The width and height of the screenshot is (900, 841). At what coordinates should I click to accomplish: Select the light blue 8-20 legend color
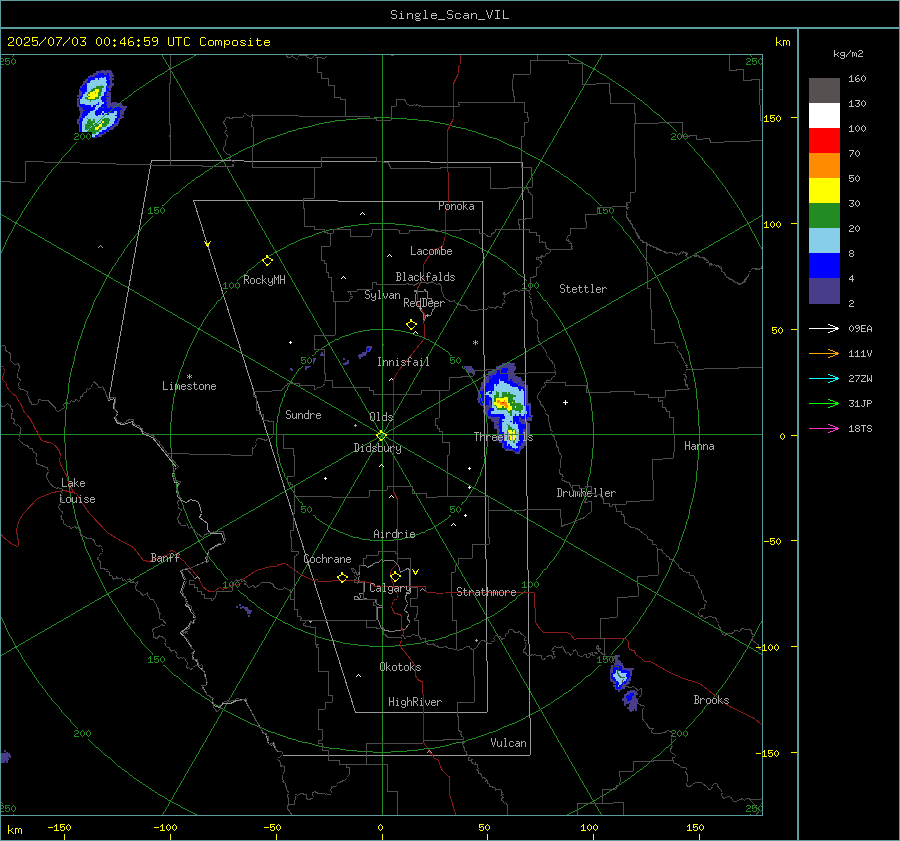coord(824,241)
